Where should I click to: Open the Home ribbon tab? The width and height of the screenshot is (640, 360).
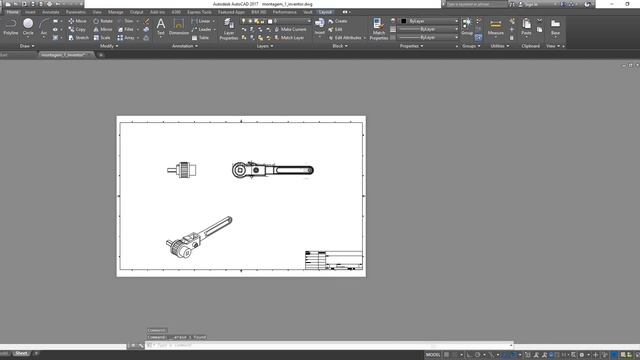12,12
